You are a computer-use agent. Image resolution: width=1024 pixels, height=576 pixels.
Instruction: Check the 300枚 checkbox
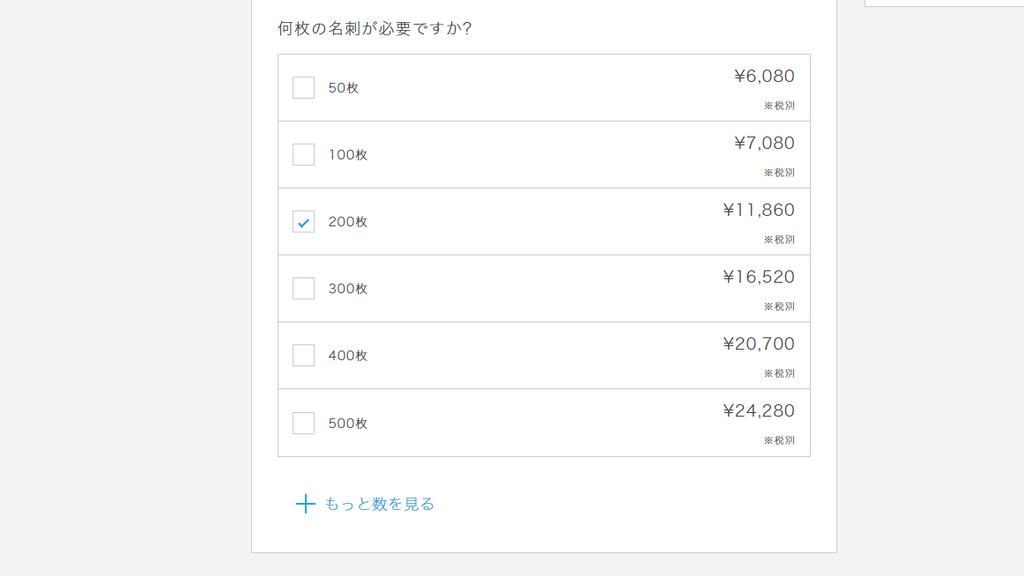pos(303,288)
